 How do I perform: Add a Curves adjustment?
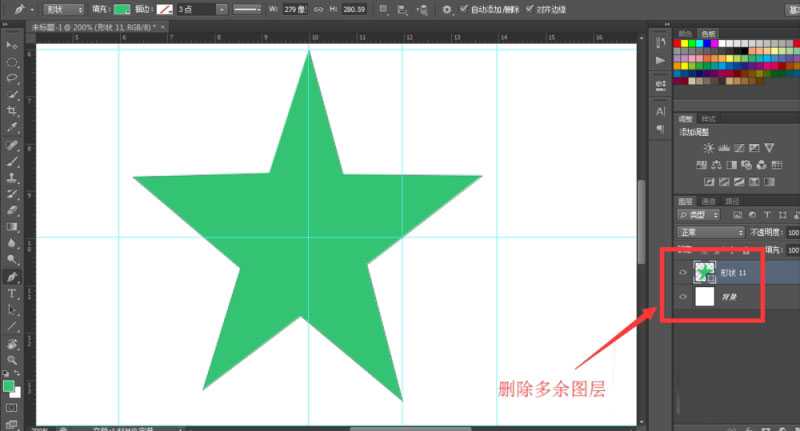point(739,148)
